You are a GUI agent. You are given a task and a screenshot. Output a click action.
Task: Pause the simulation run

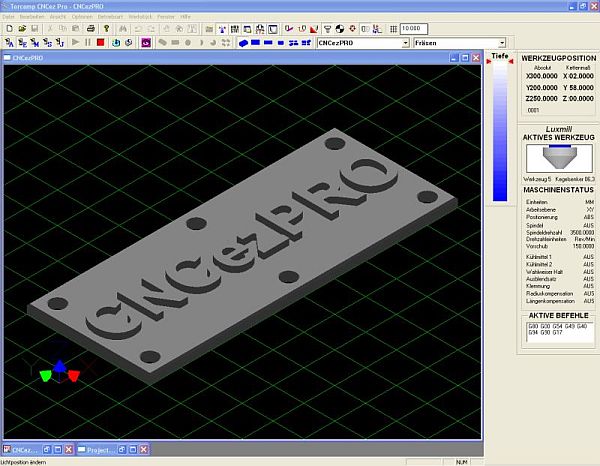88,43
